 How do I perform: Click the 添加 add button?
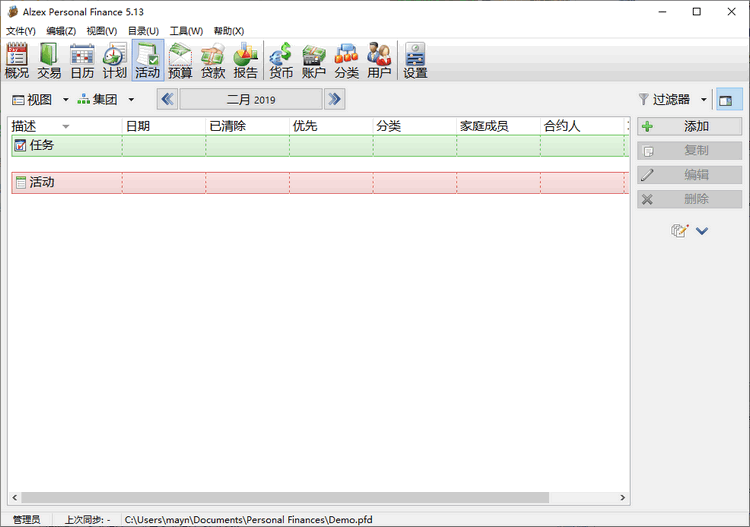689,126
